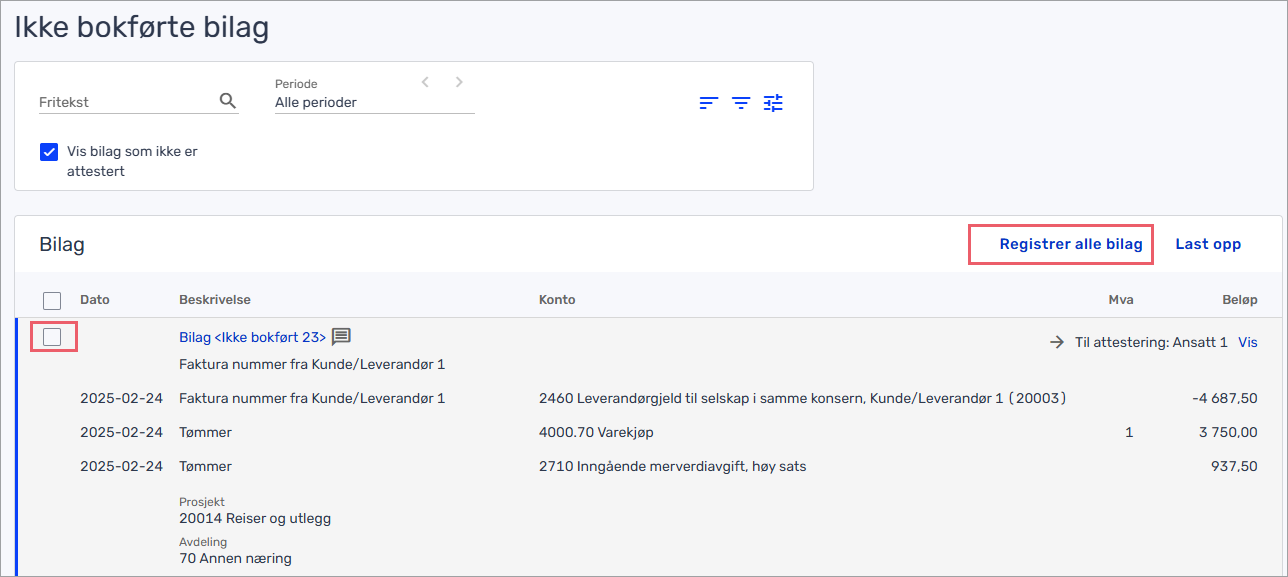Uncheck Vis bilag som ikke er attestert
Viewport: 1288px width, 577px height.
[x=49, y=152]
